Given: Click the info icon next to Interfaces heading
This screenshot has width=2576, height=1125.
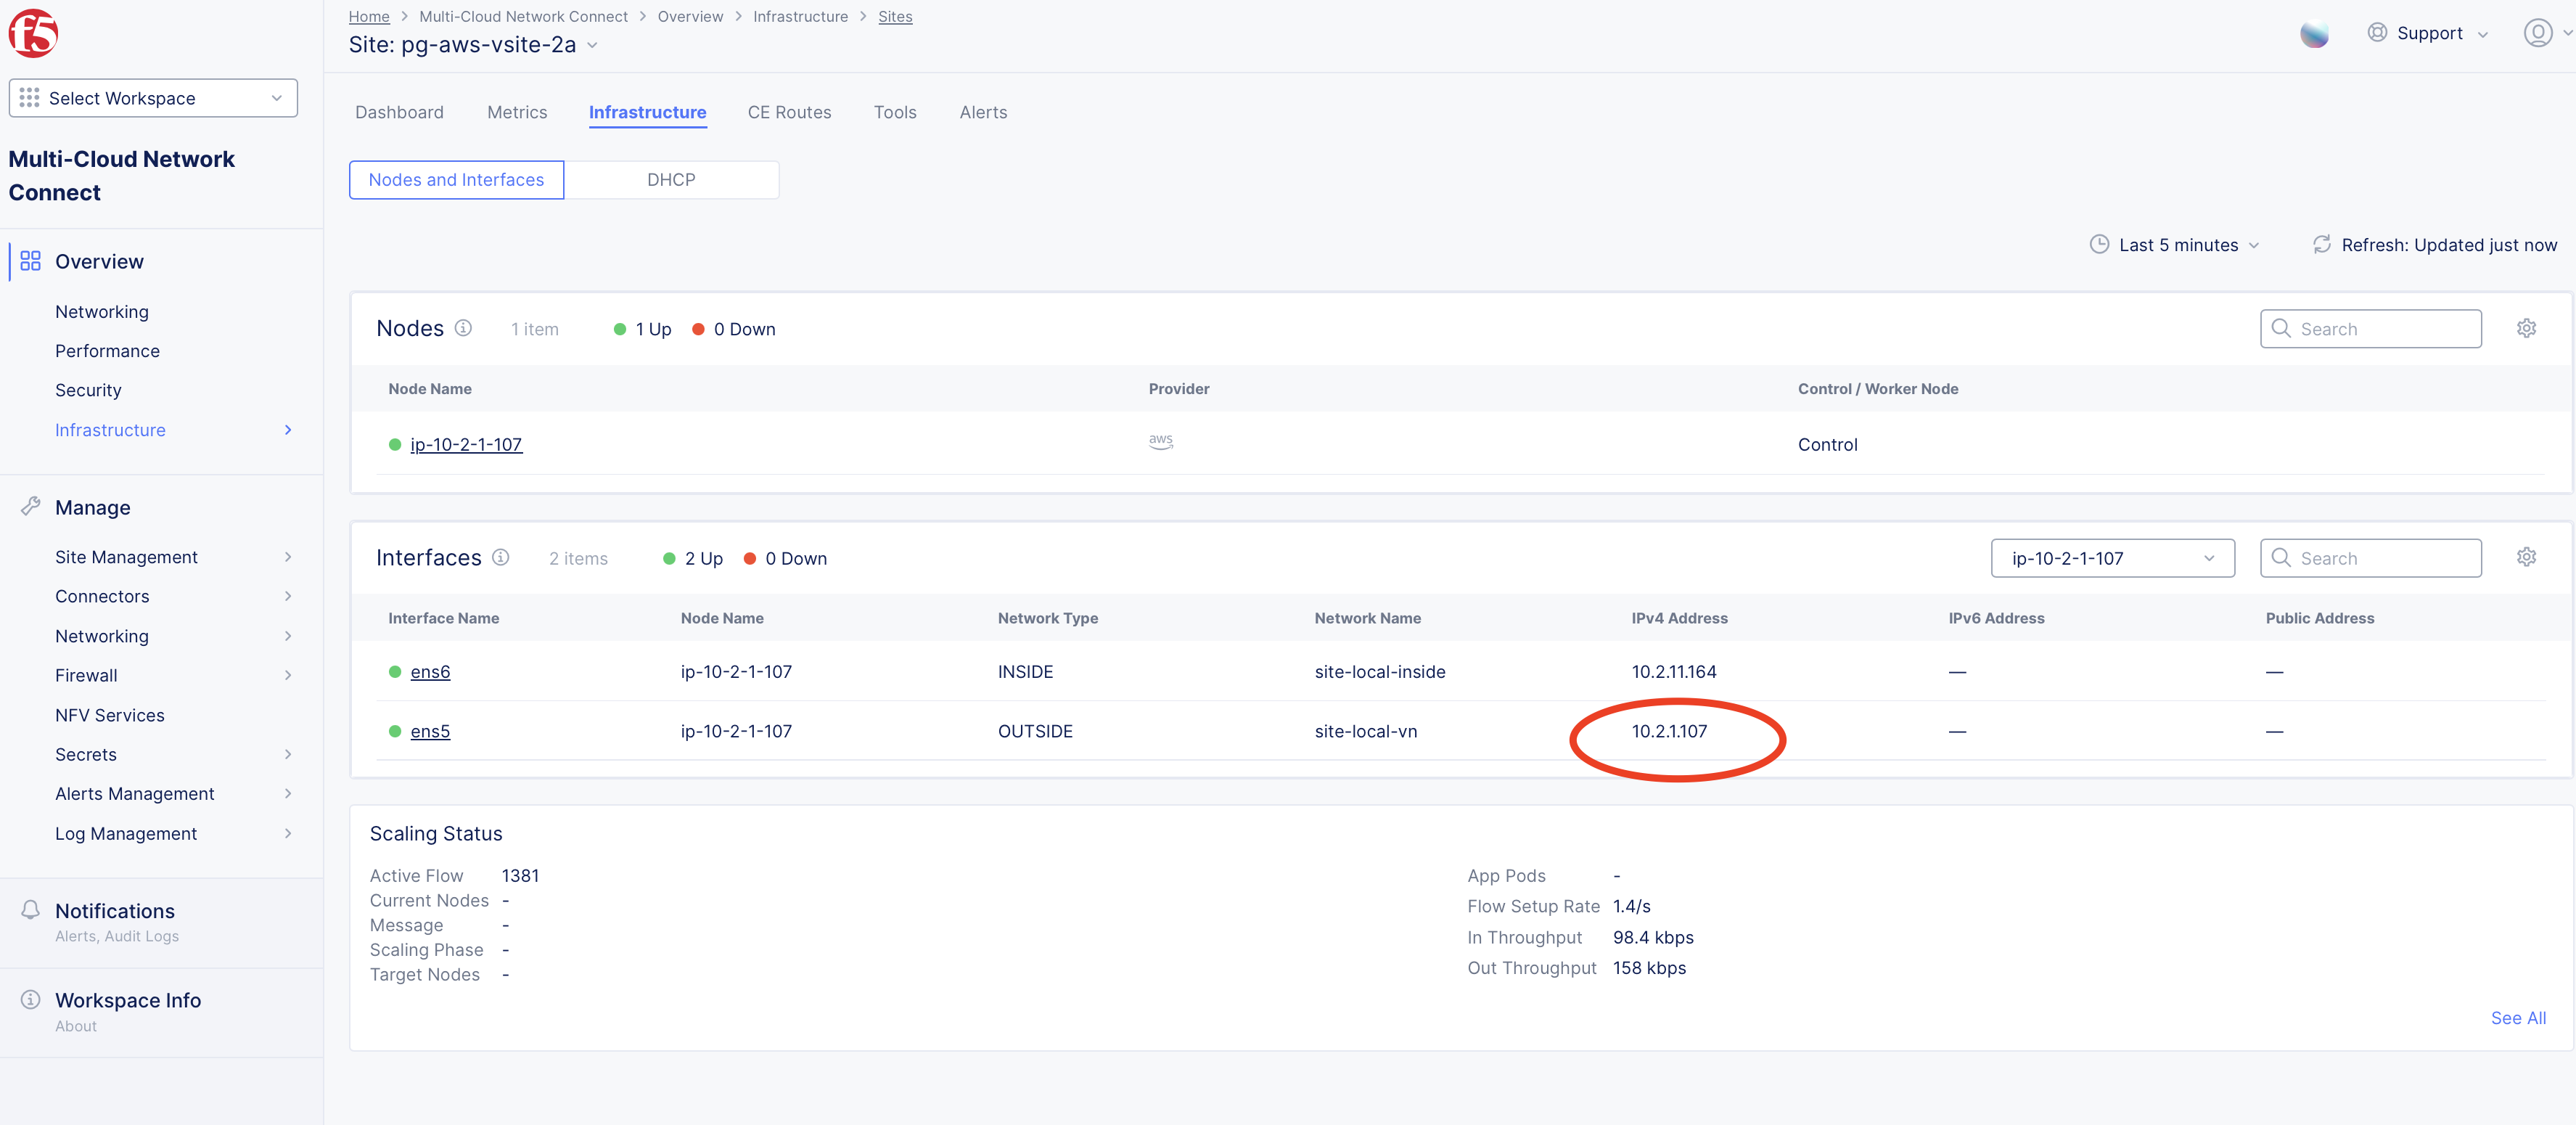Looking at the screenshot, I should 500,557.
